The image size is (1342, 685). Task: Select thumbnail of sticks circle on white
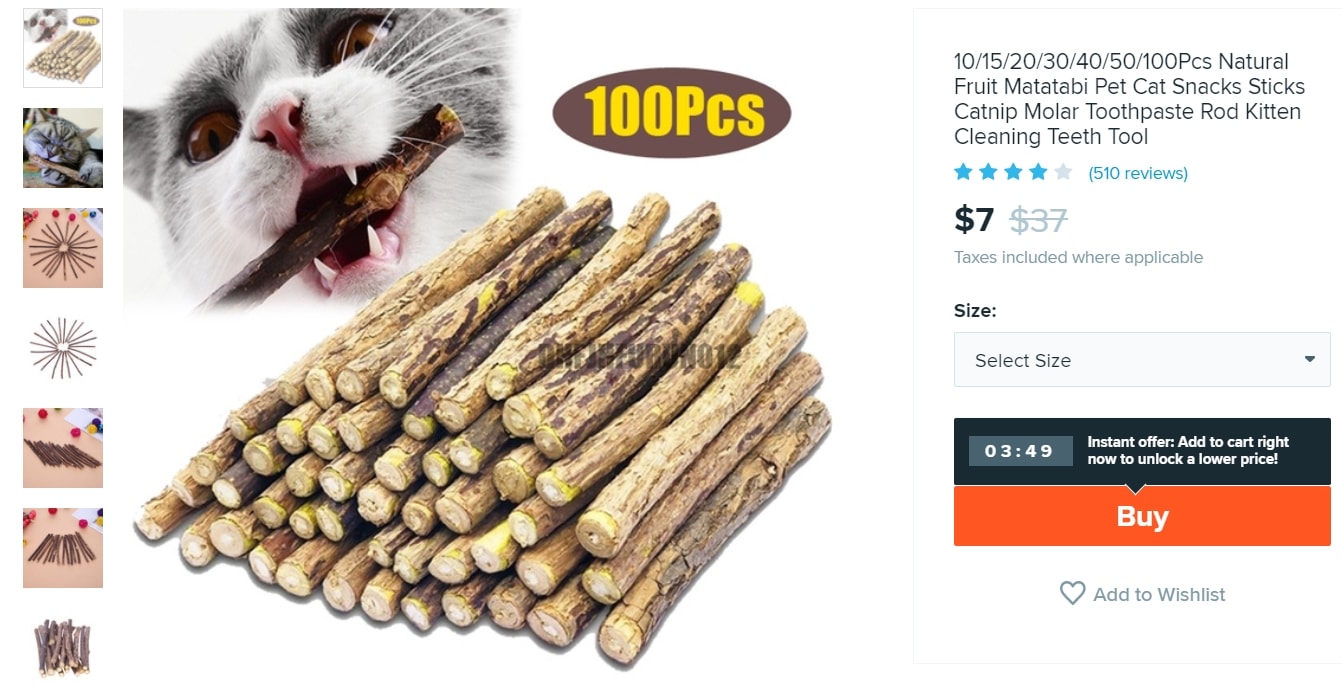(x=63, y=348)
